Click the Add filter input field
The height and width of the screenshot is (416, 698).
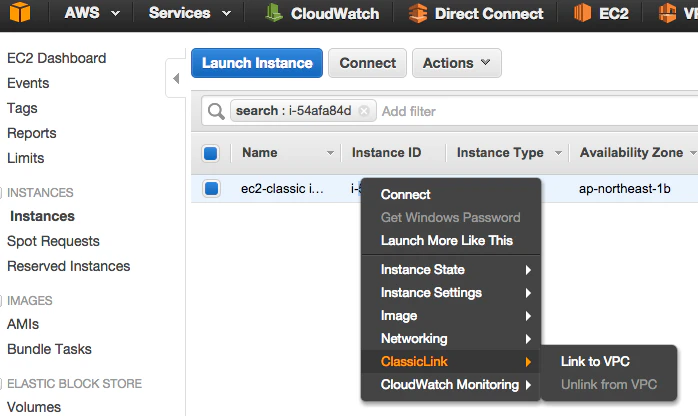pos(409,111)
